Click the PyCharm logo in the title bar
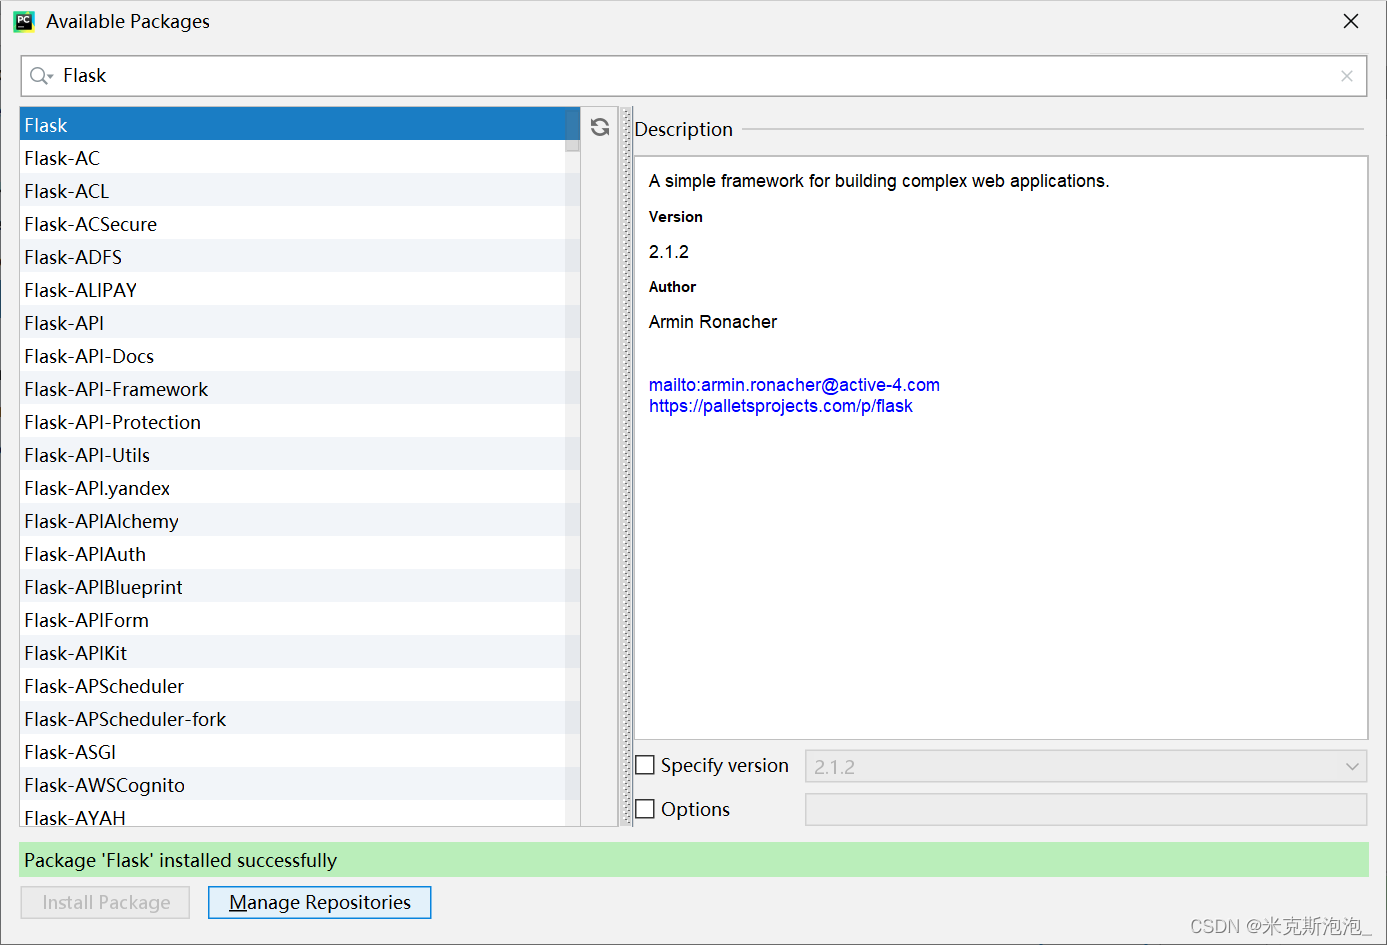The image size is (1387, 945). click(24, 21)
